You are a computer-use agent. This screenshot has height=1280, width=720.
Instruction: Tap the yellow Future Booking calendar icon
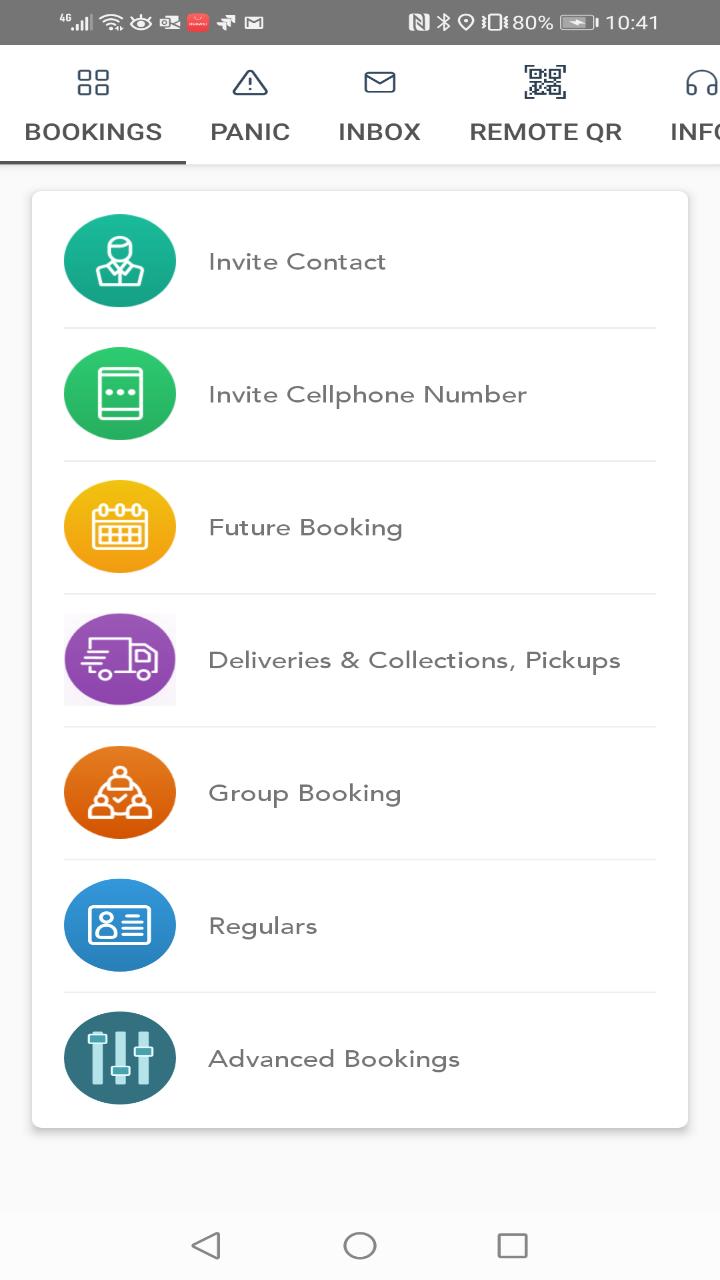click(x=120, y=527)
